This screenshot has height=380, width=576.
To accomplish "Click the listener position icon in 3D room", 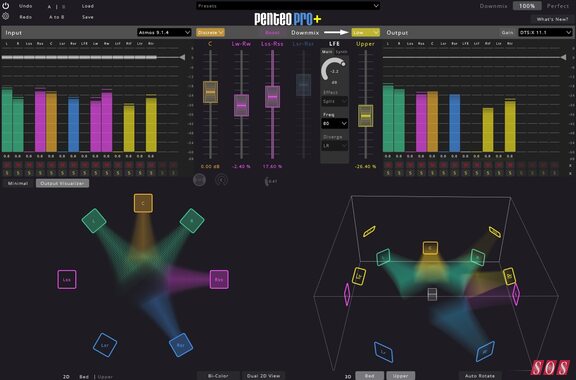I will 432,294.
